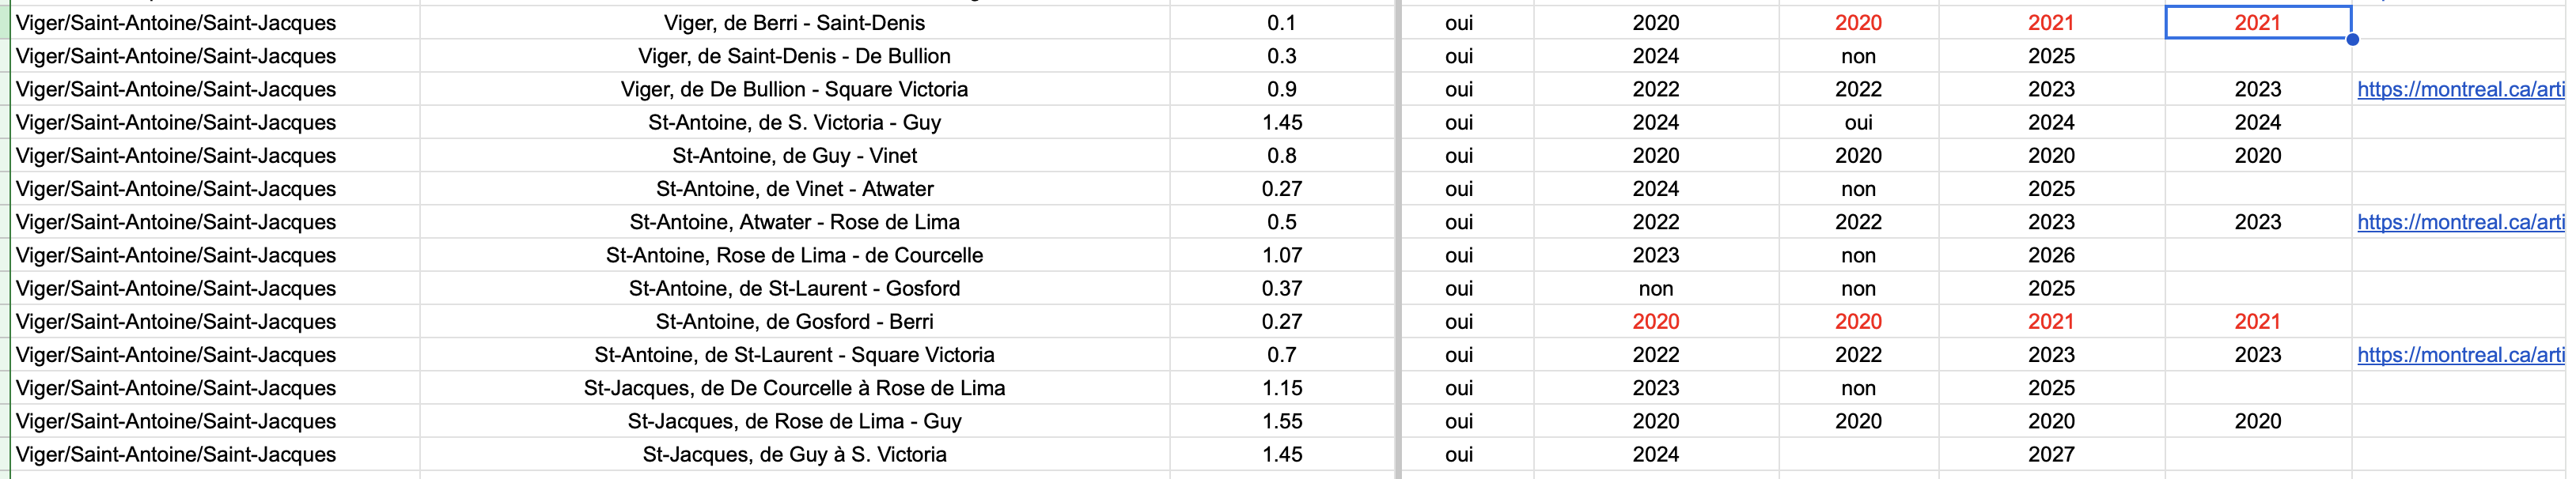Click the montreal.ca link in St-Laurent - Square Victoria row
Viewport: 2576px width, 479px height.
coord(2460,355)
